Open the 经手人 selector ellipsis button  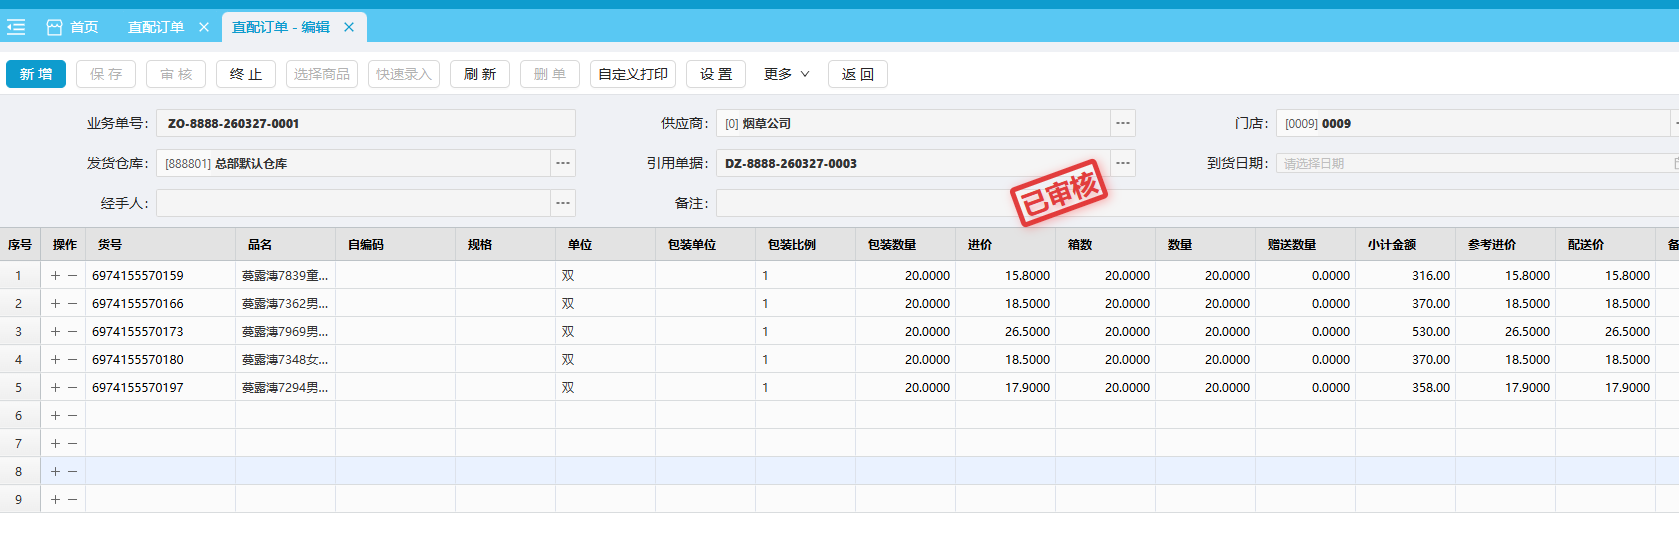[563, 203]
